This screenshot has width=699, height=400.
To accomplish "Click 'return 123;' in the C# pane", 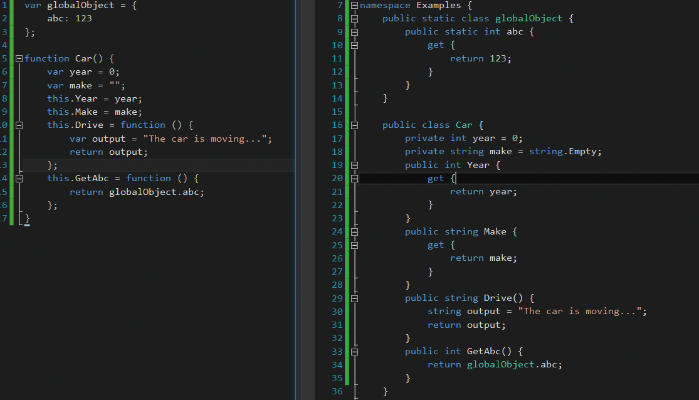I will 481,58.
